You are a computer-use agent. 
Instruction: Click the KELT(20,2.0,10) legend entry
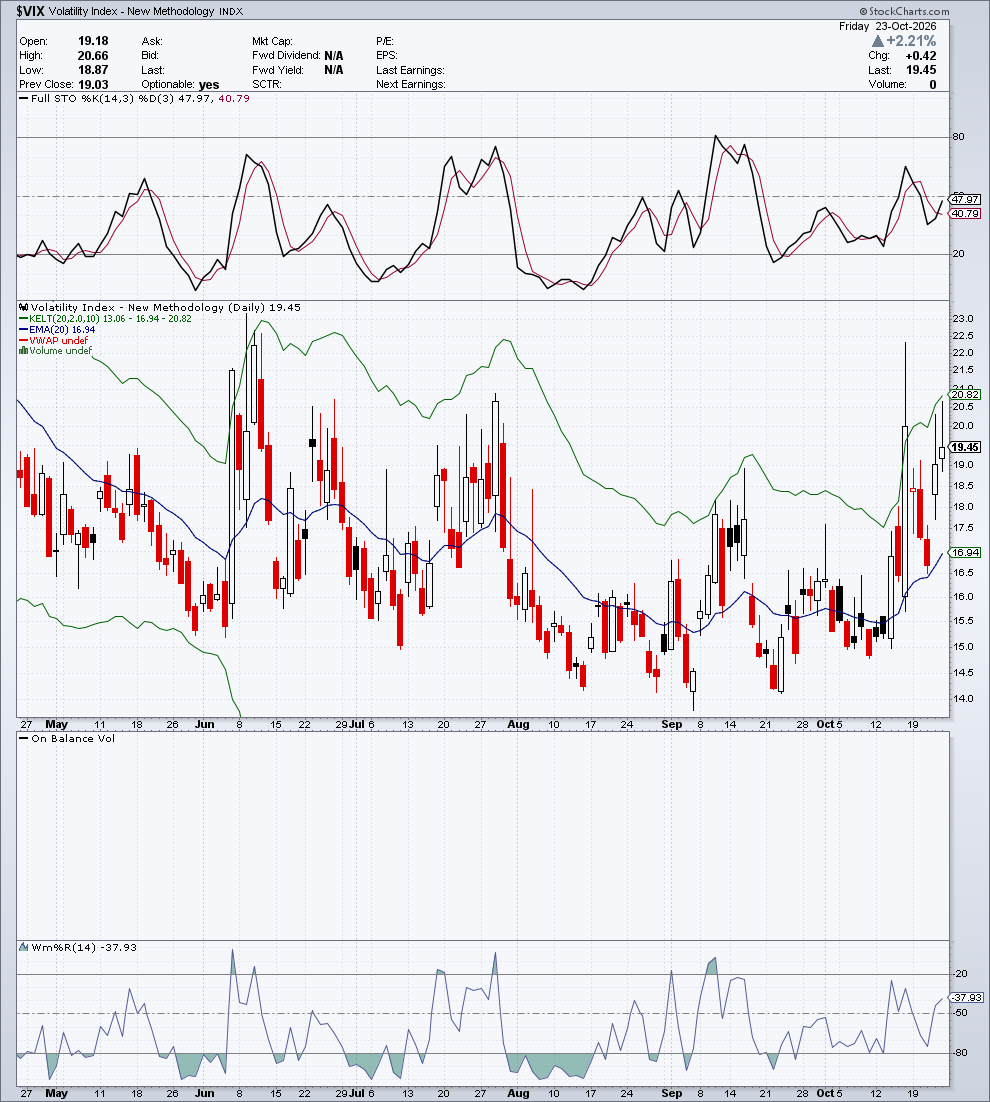pyautogui.click(x=105, y=318)
